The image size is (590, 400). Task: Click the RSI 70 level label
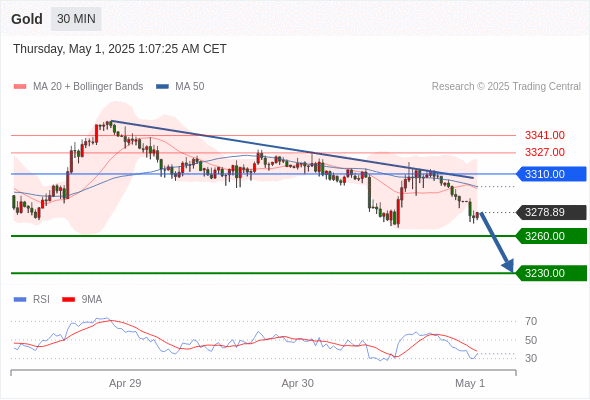point(531,321)
